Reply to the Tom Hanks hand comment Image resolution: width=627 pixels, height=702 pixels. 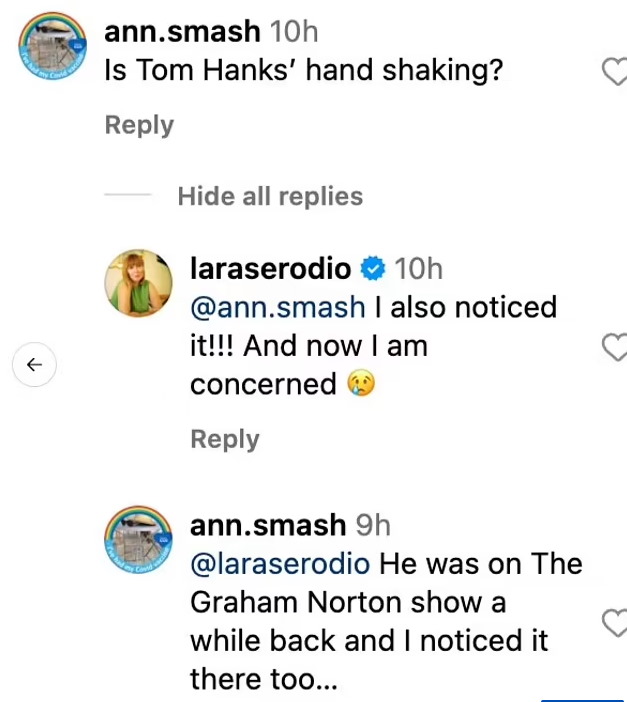pos(139,125)
